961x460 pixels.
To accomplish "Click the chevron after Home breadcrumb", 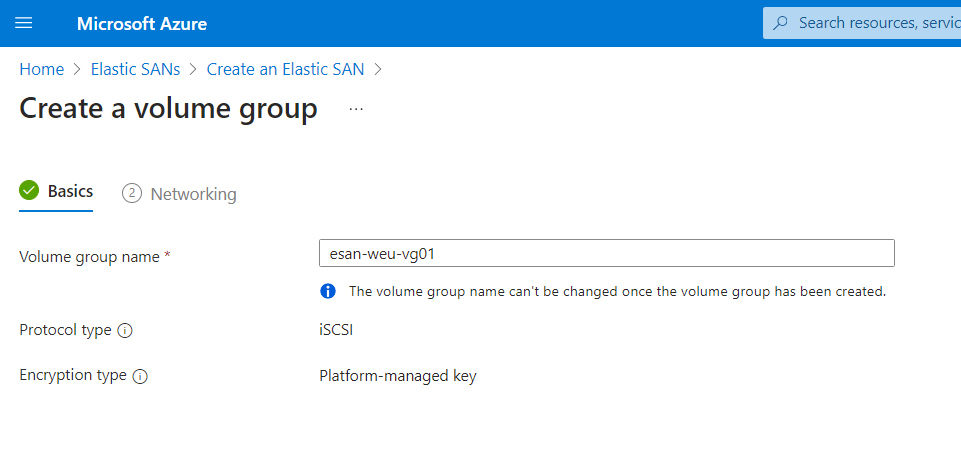I will [77, 69].
